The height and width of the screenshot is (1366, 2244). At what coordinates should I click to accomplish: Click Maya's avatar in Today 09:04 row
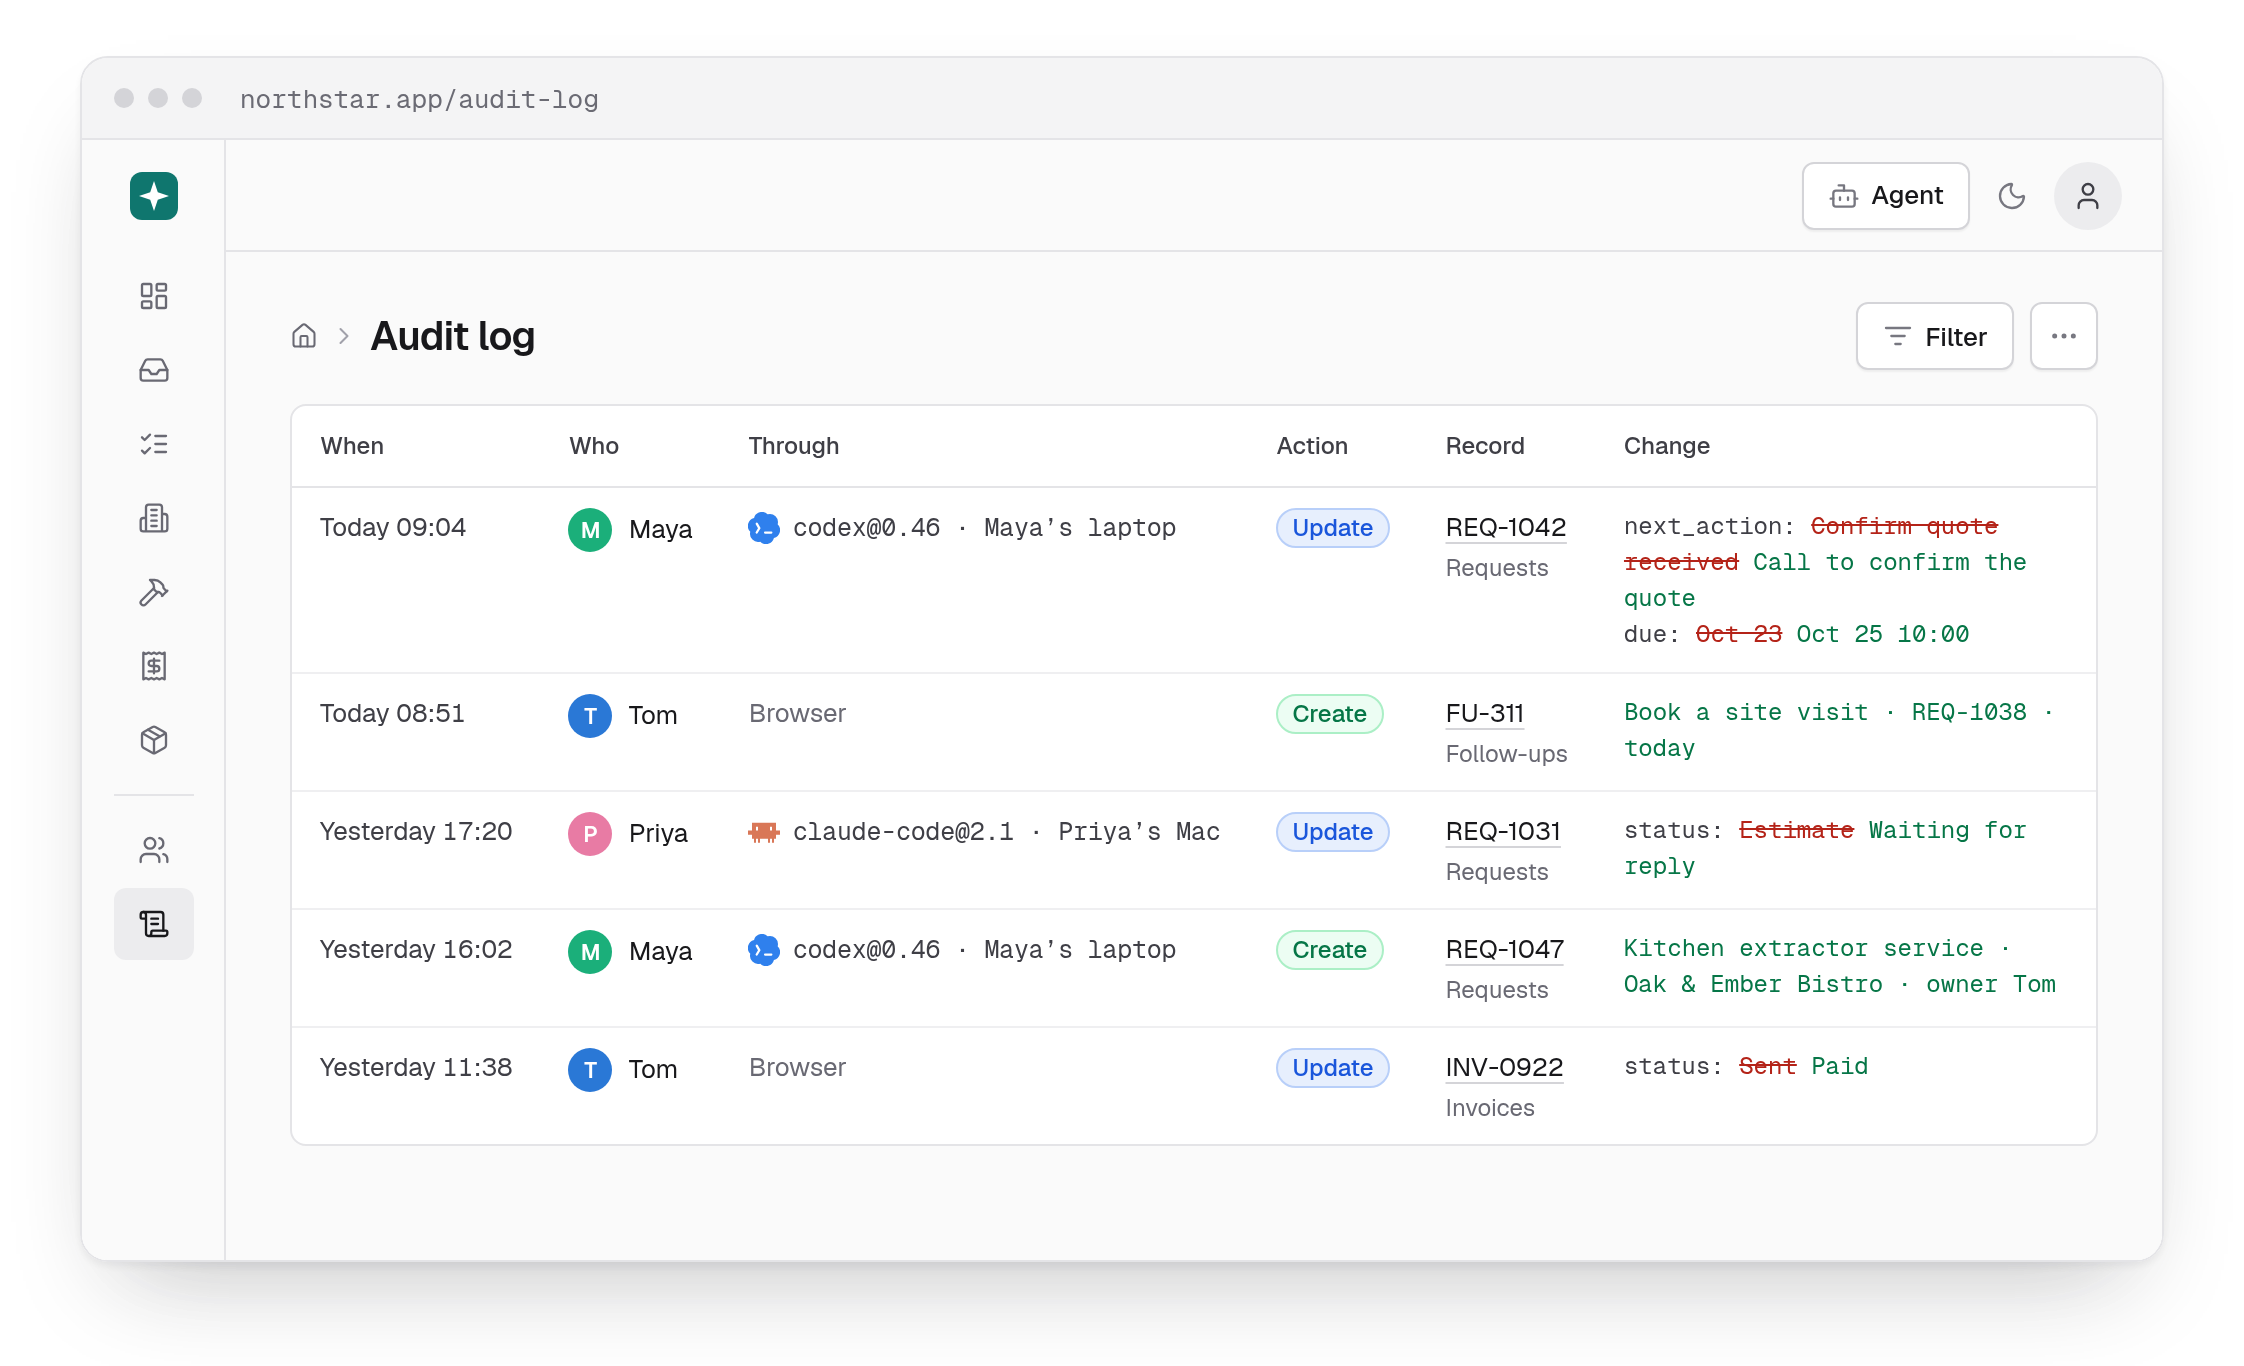point(590,530)
